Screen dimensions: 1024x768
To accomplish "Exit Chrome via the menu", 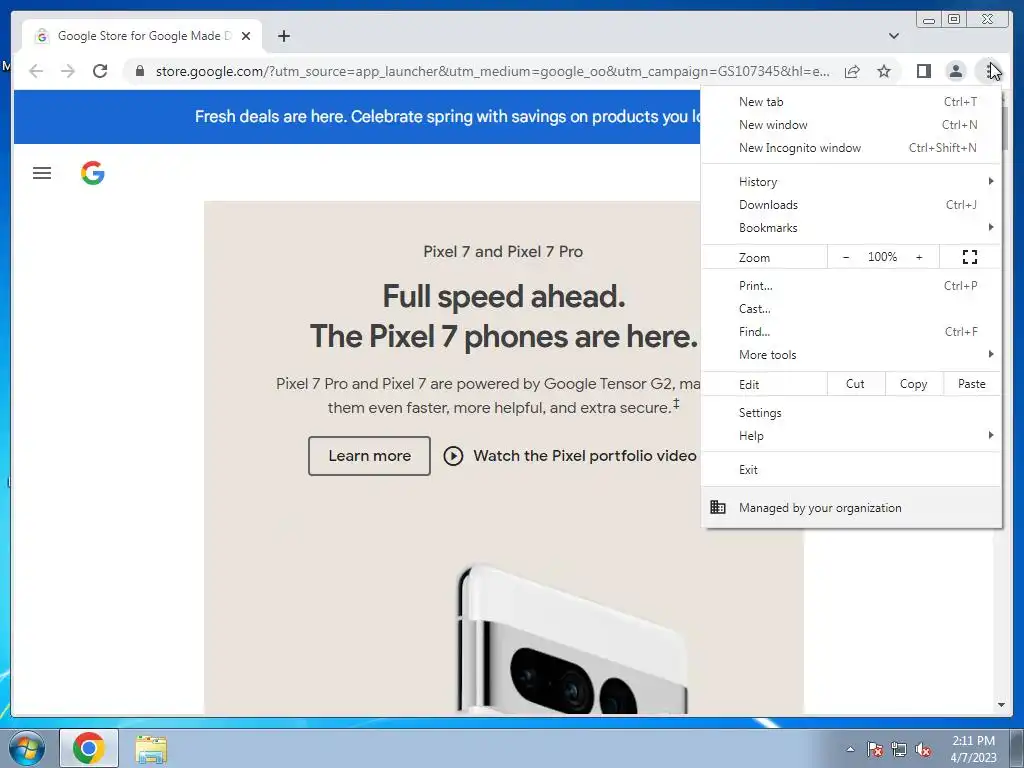I will (x=851, y=470).
